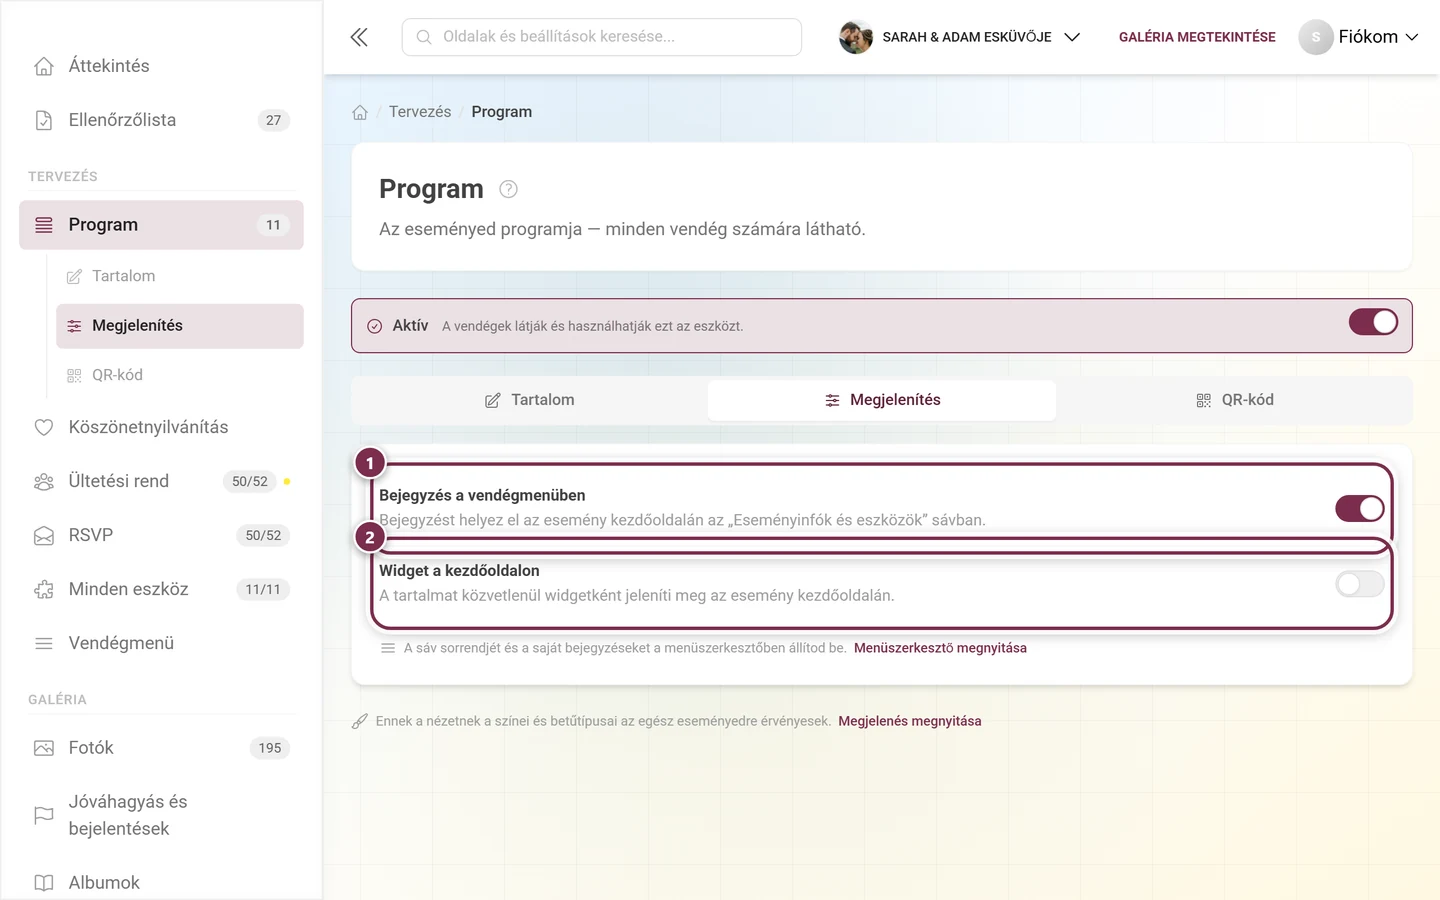Disable Bejegyzés a vendégmenüben switch

point(1360,508)
